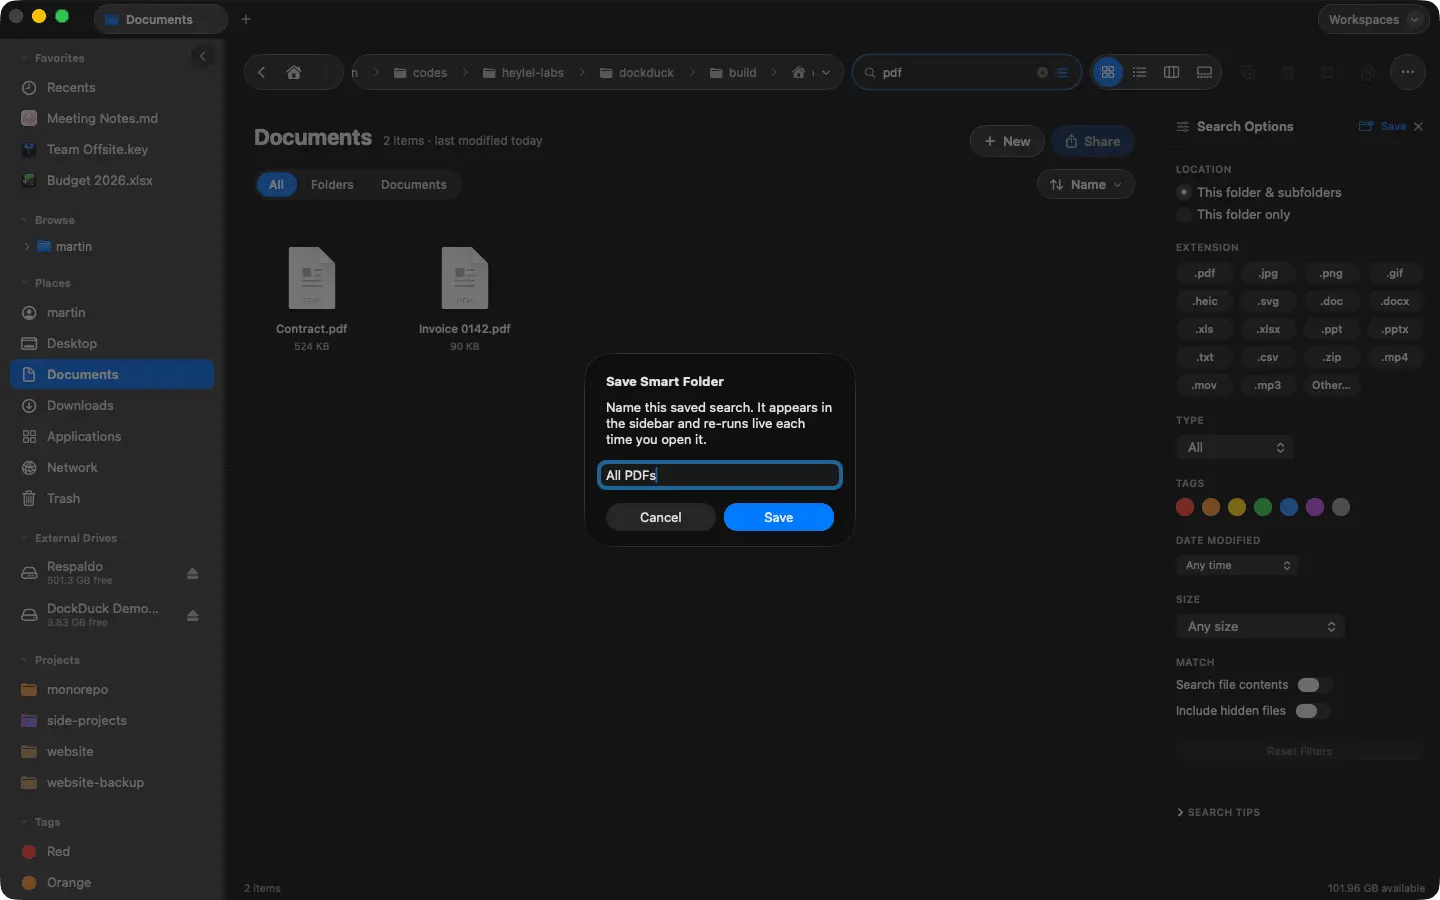The width and height of the screenshot is (1440, 900).
Task: Select the Contract.pdf file
Action: point(312,298)
